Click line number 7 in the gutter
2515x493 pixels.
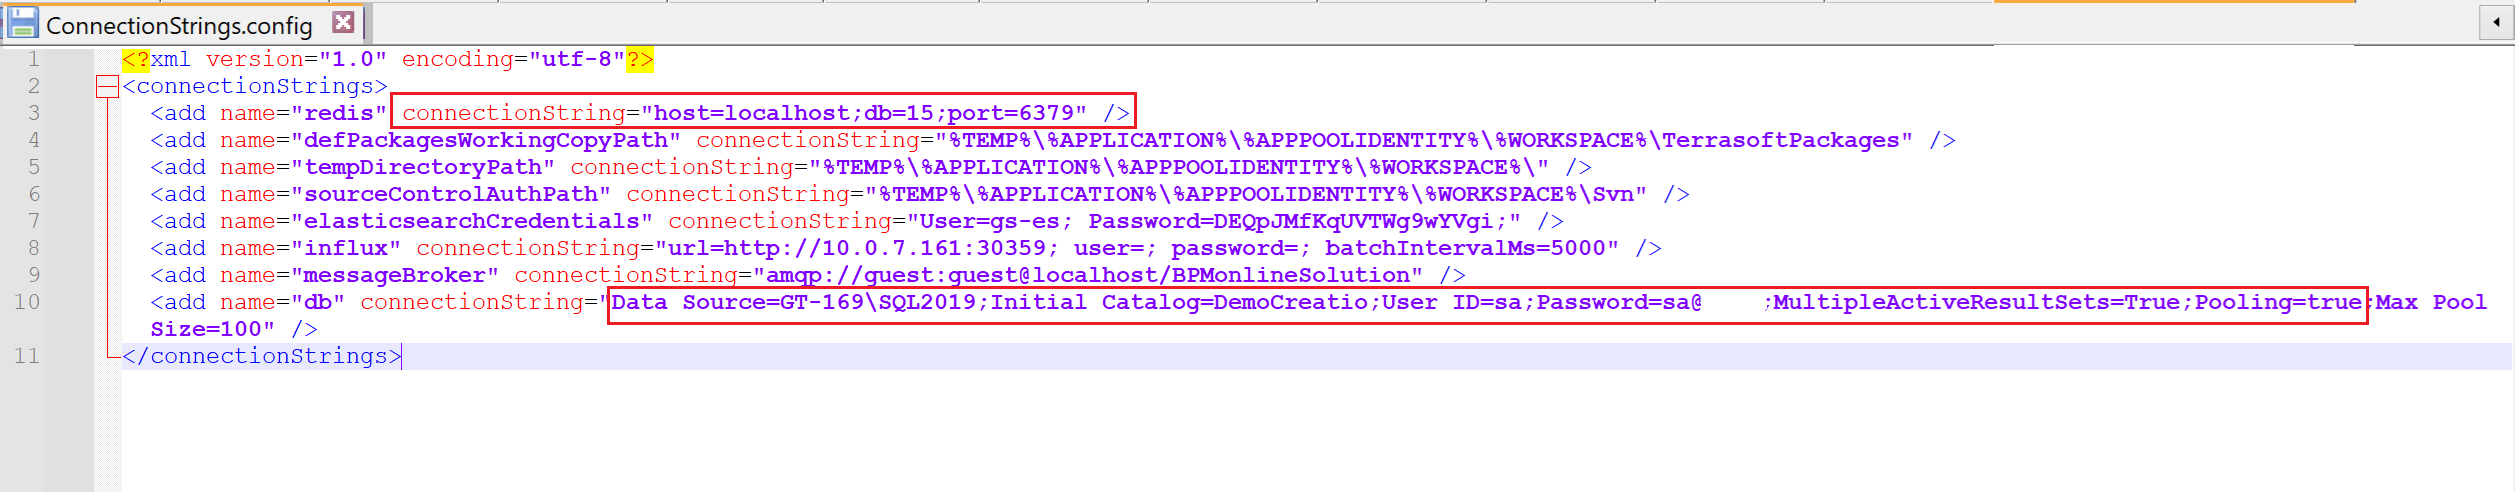tap(33, 221)
